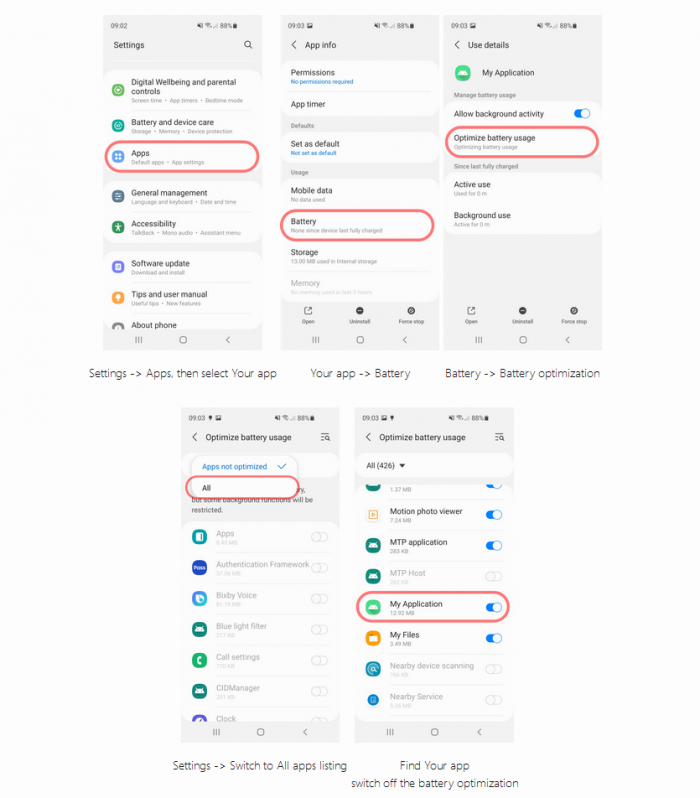Screen dimensions: 700x798
Task: Toggle the Call settings switch
Action: [x=320, y=661]
